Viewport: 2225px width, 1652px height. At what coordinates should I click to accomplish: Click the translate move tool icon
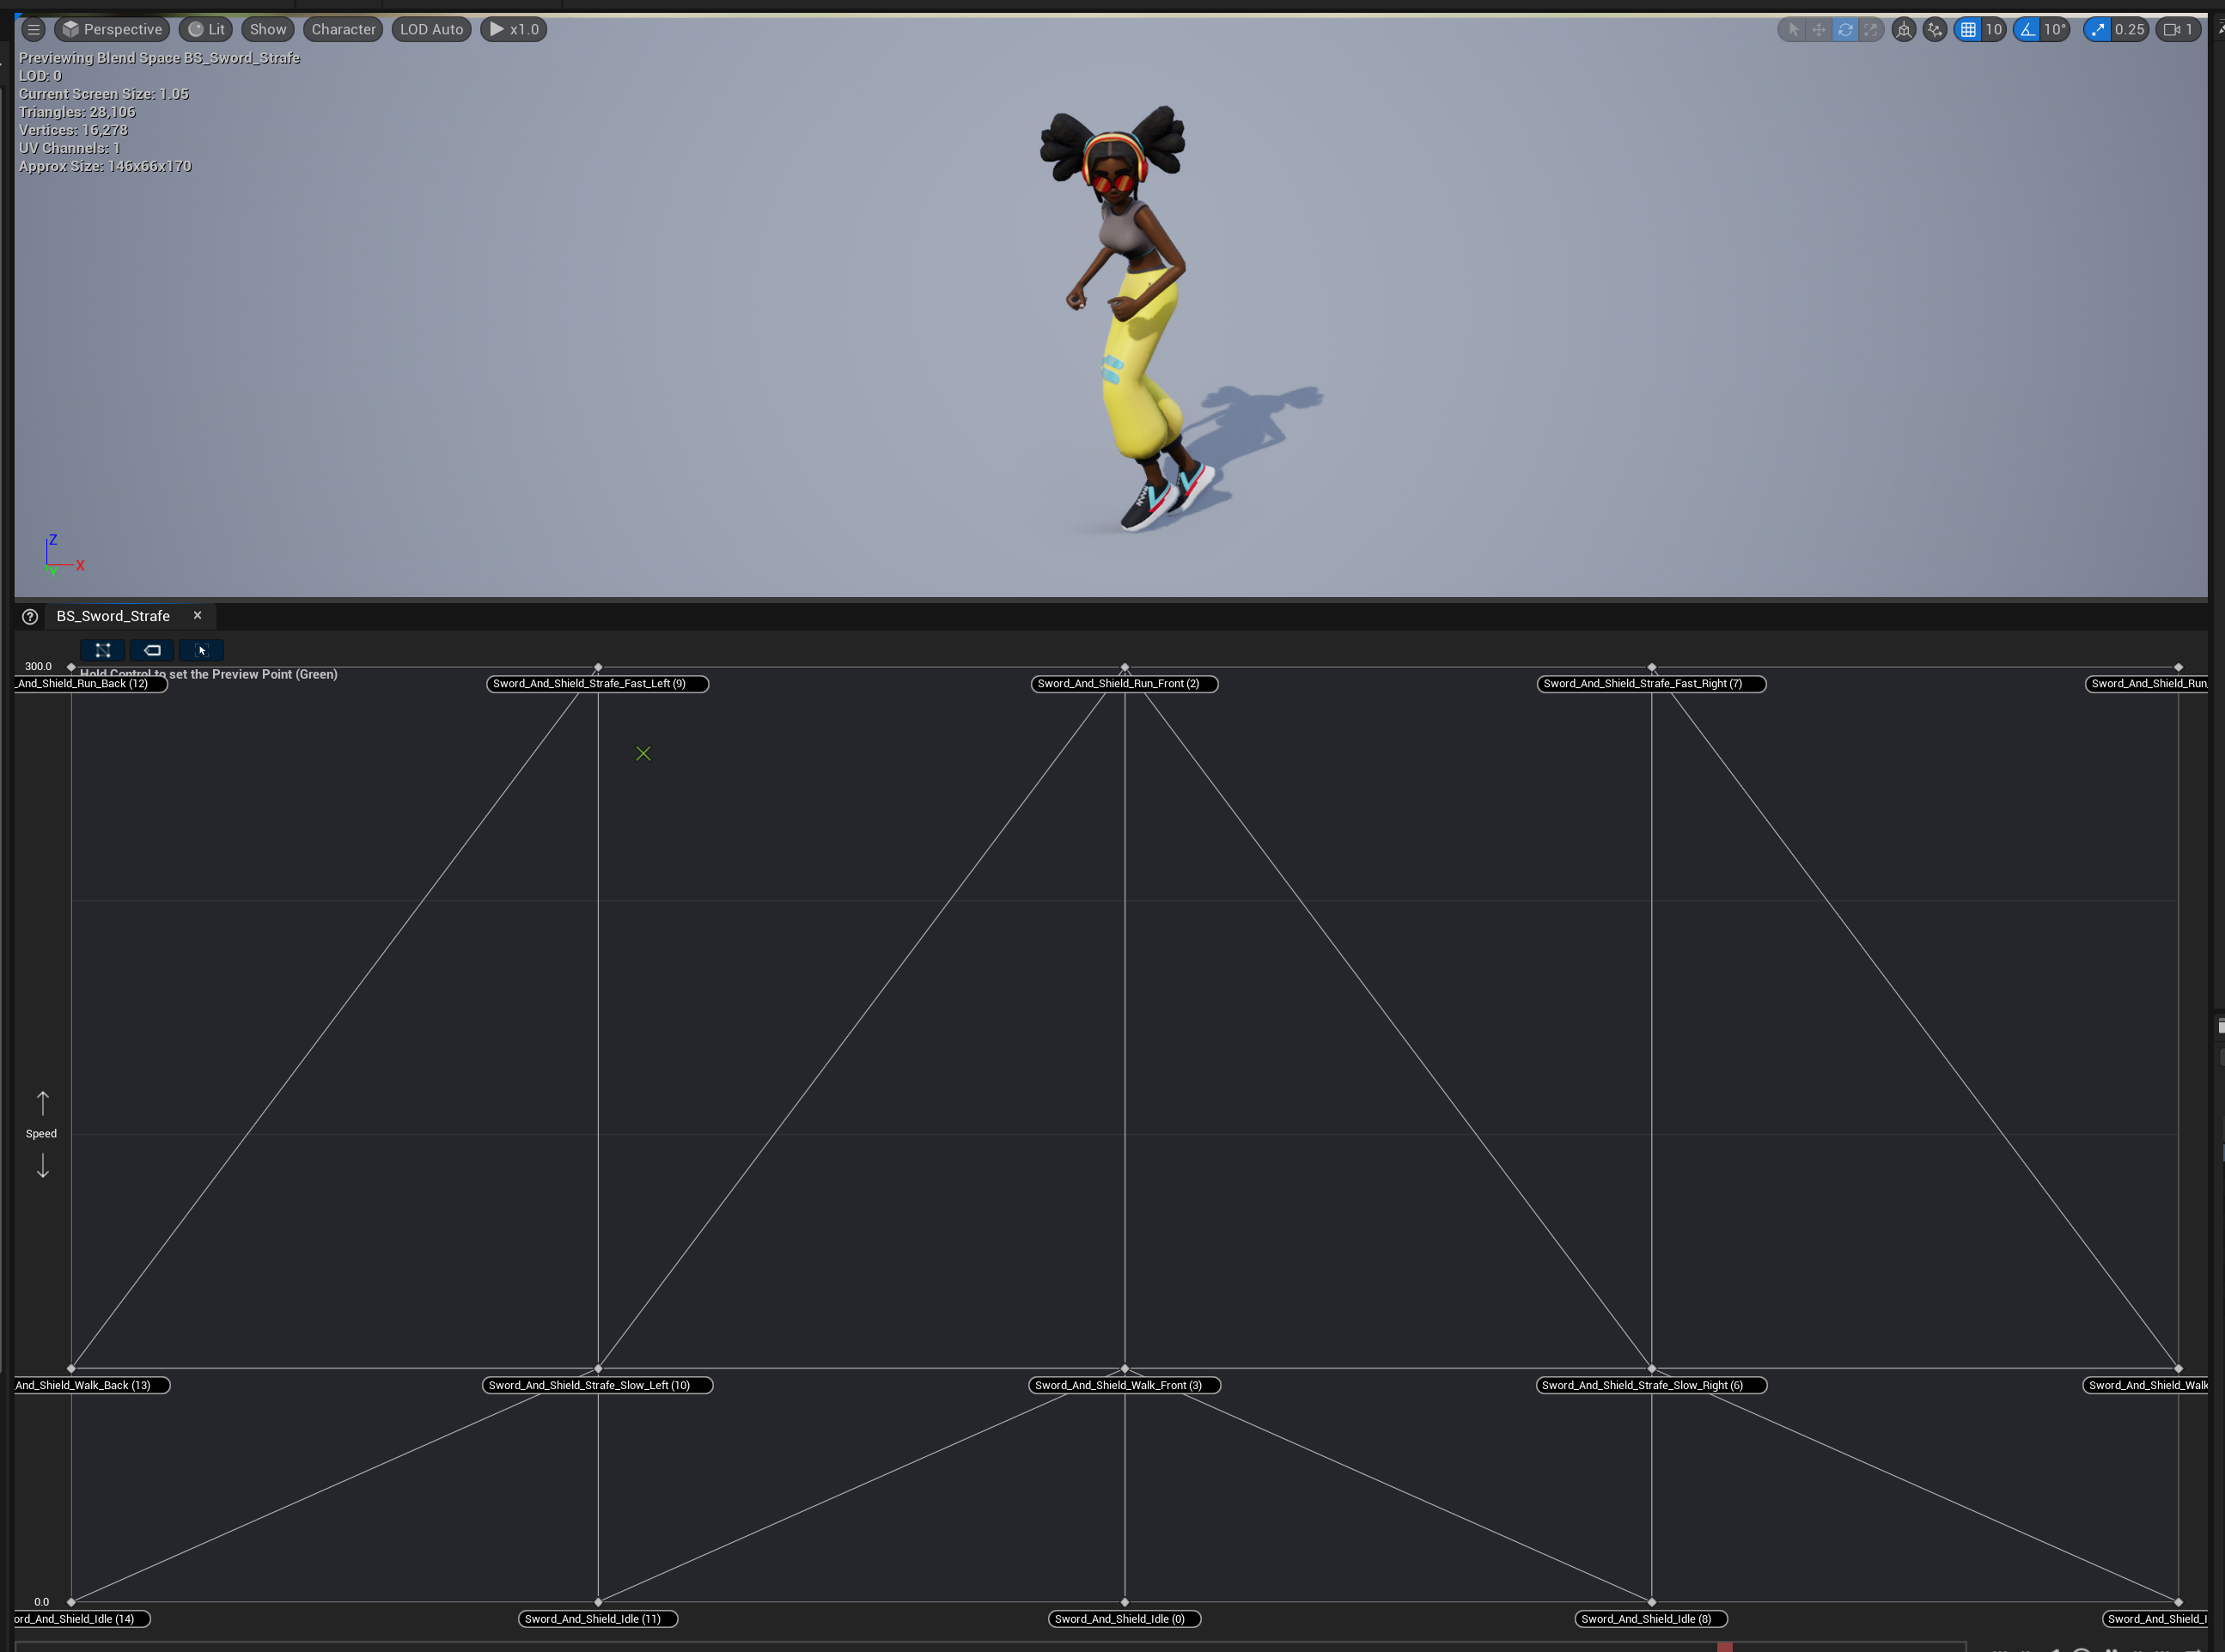tap(1819, 29)
